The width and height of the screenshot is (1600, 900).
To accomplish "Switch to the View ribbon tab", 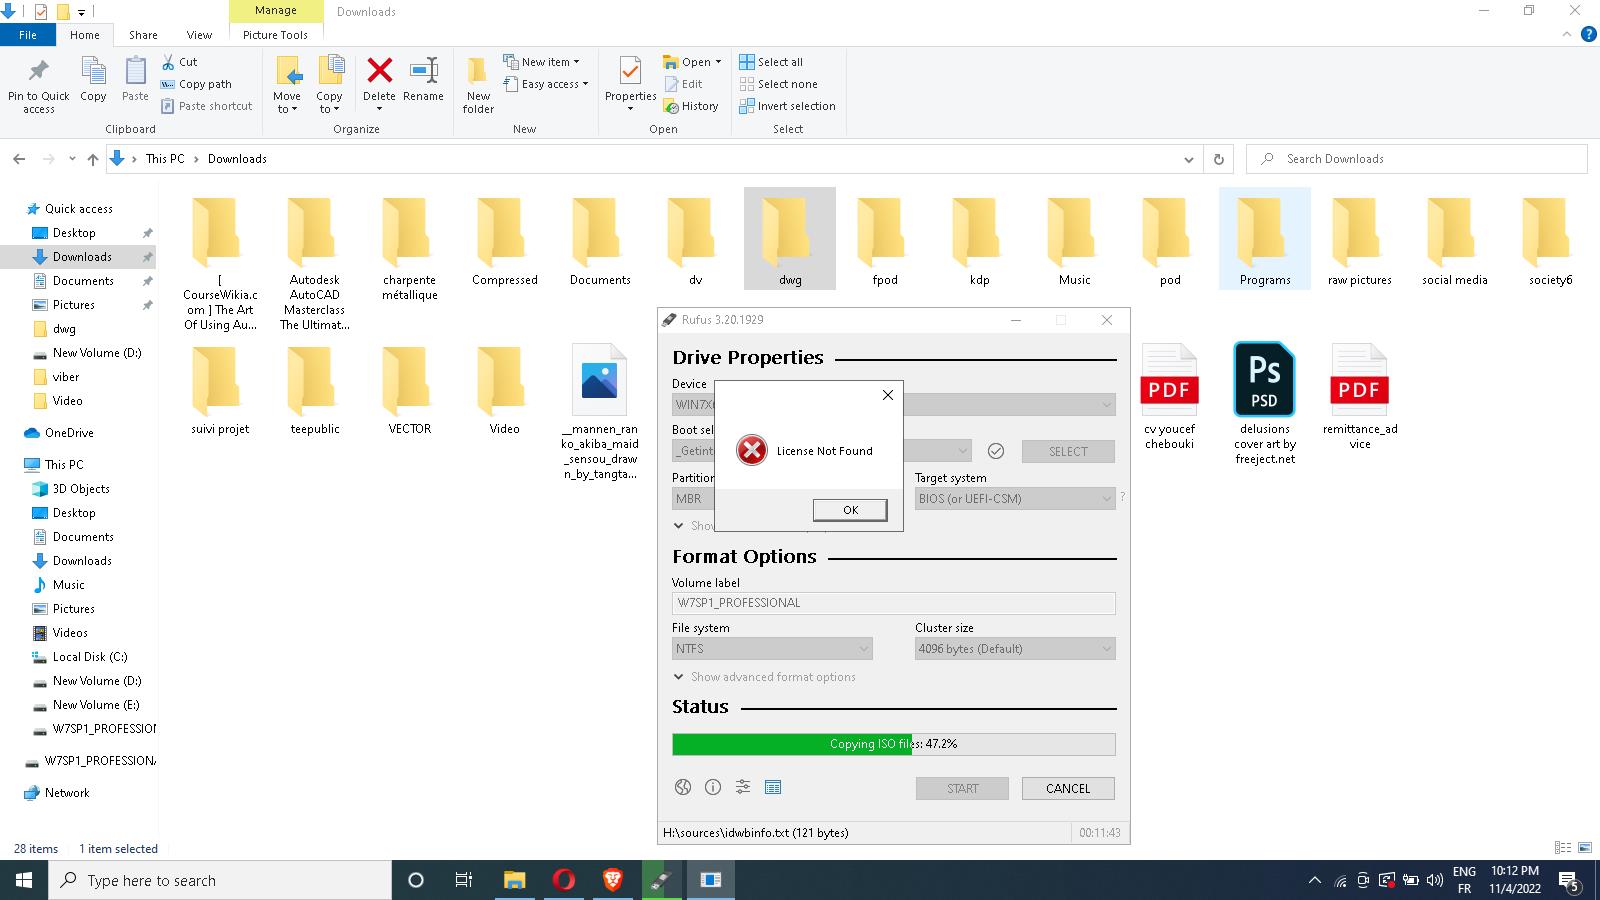I will 199,35.
